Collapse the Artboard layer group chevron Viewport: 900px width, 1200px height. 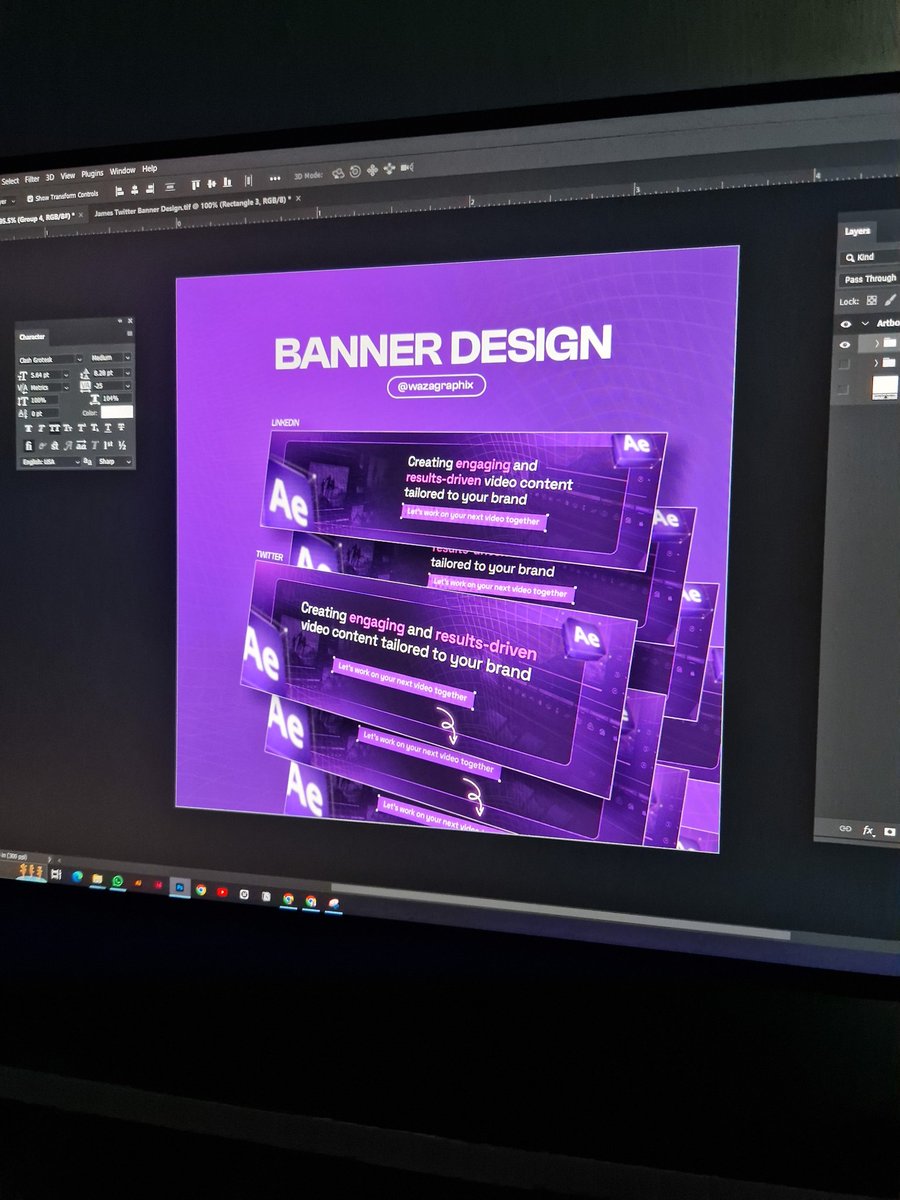[x=865, y=323]
